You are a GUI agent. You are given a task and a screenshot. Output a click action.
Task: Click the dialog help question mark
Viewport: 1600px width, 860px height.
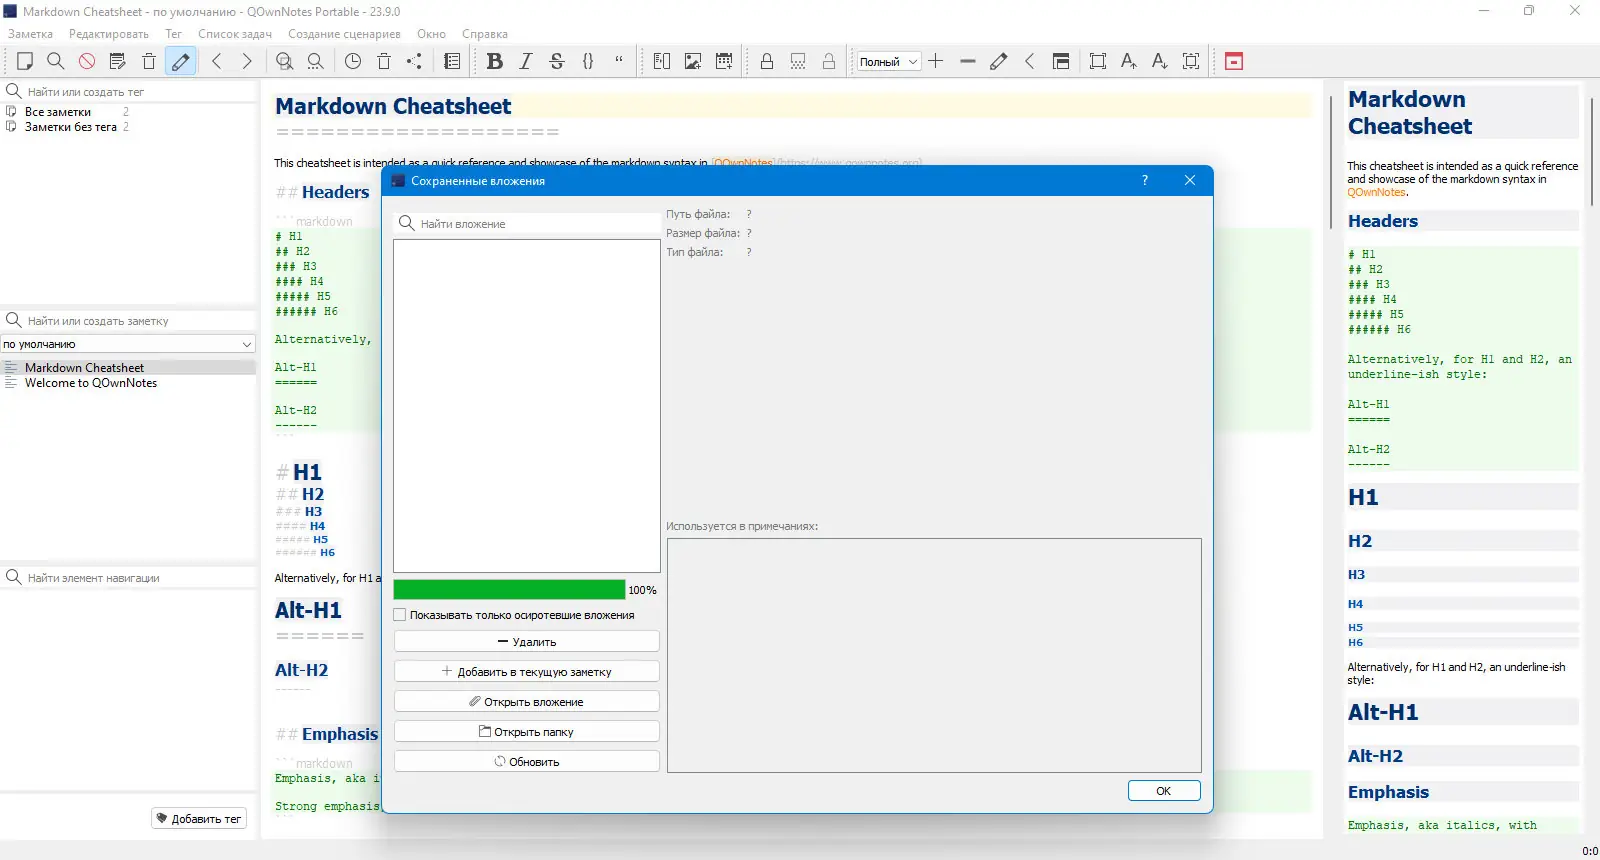[x=1145, y=180]
